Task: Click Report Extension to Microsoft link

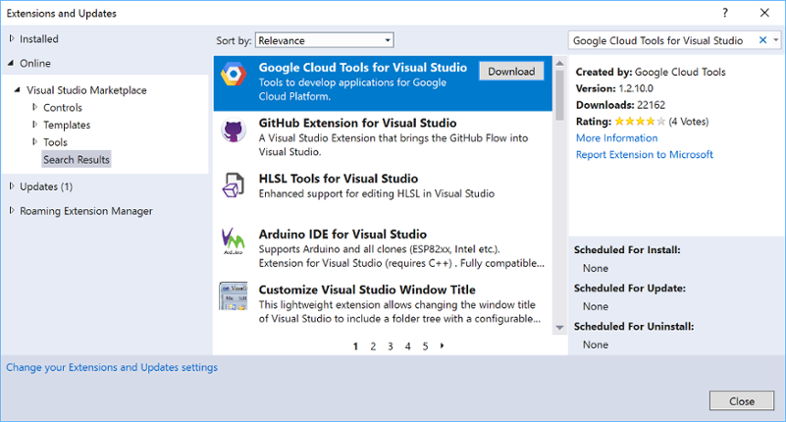Action: (644, 154)
